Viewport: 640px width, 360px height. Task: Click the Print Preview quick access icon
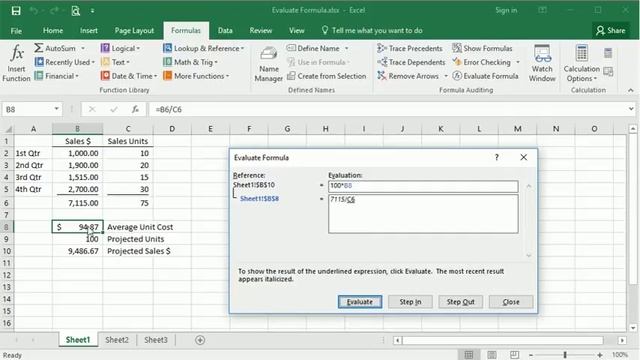pos(76,11)
